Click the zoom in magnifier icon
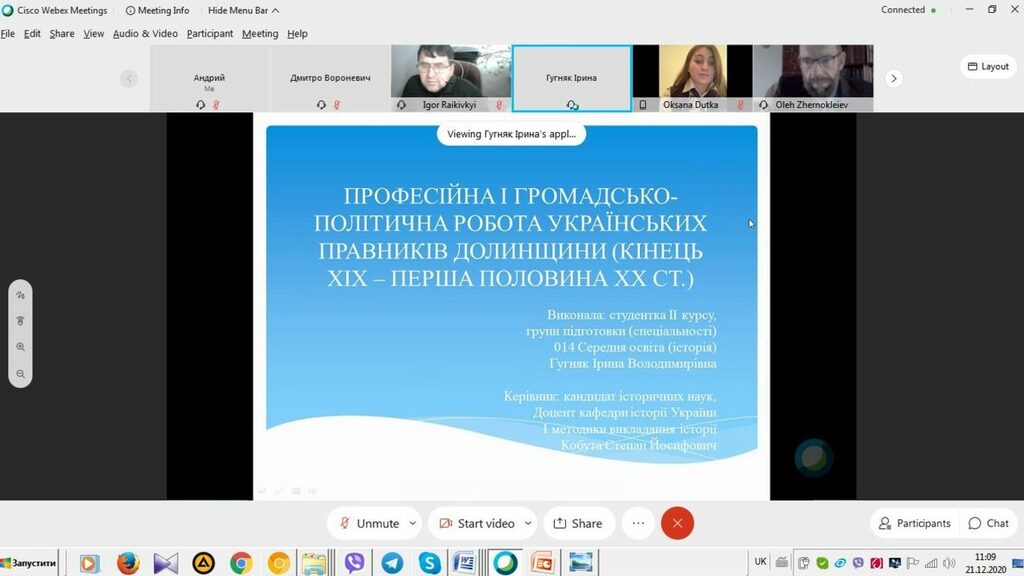 click(20, 347)
